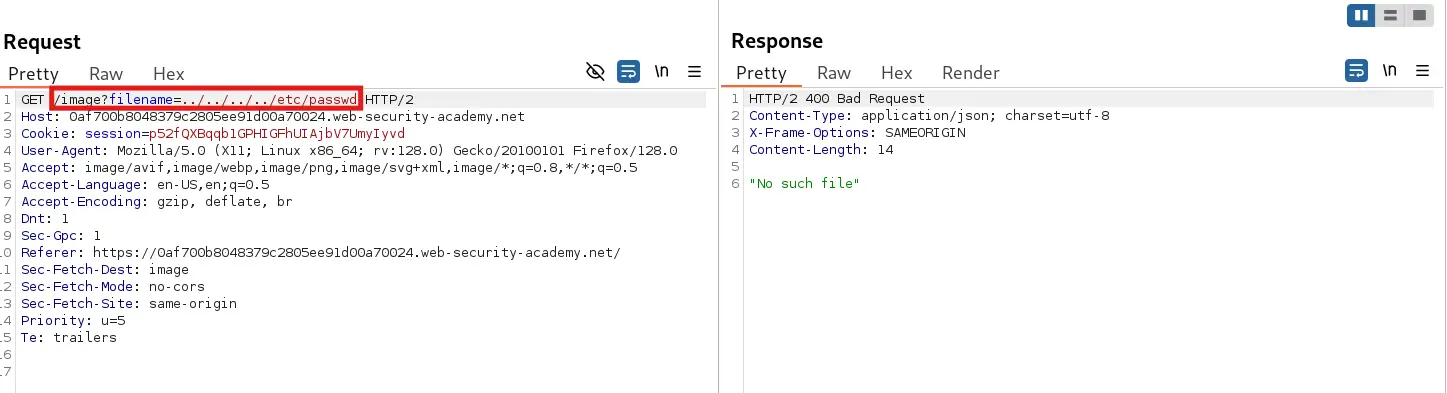Select top-bottom stacked layout icon
Screen dimensions: 1447x393
coord(1390,15)
